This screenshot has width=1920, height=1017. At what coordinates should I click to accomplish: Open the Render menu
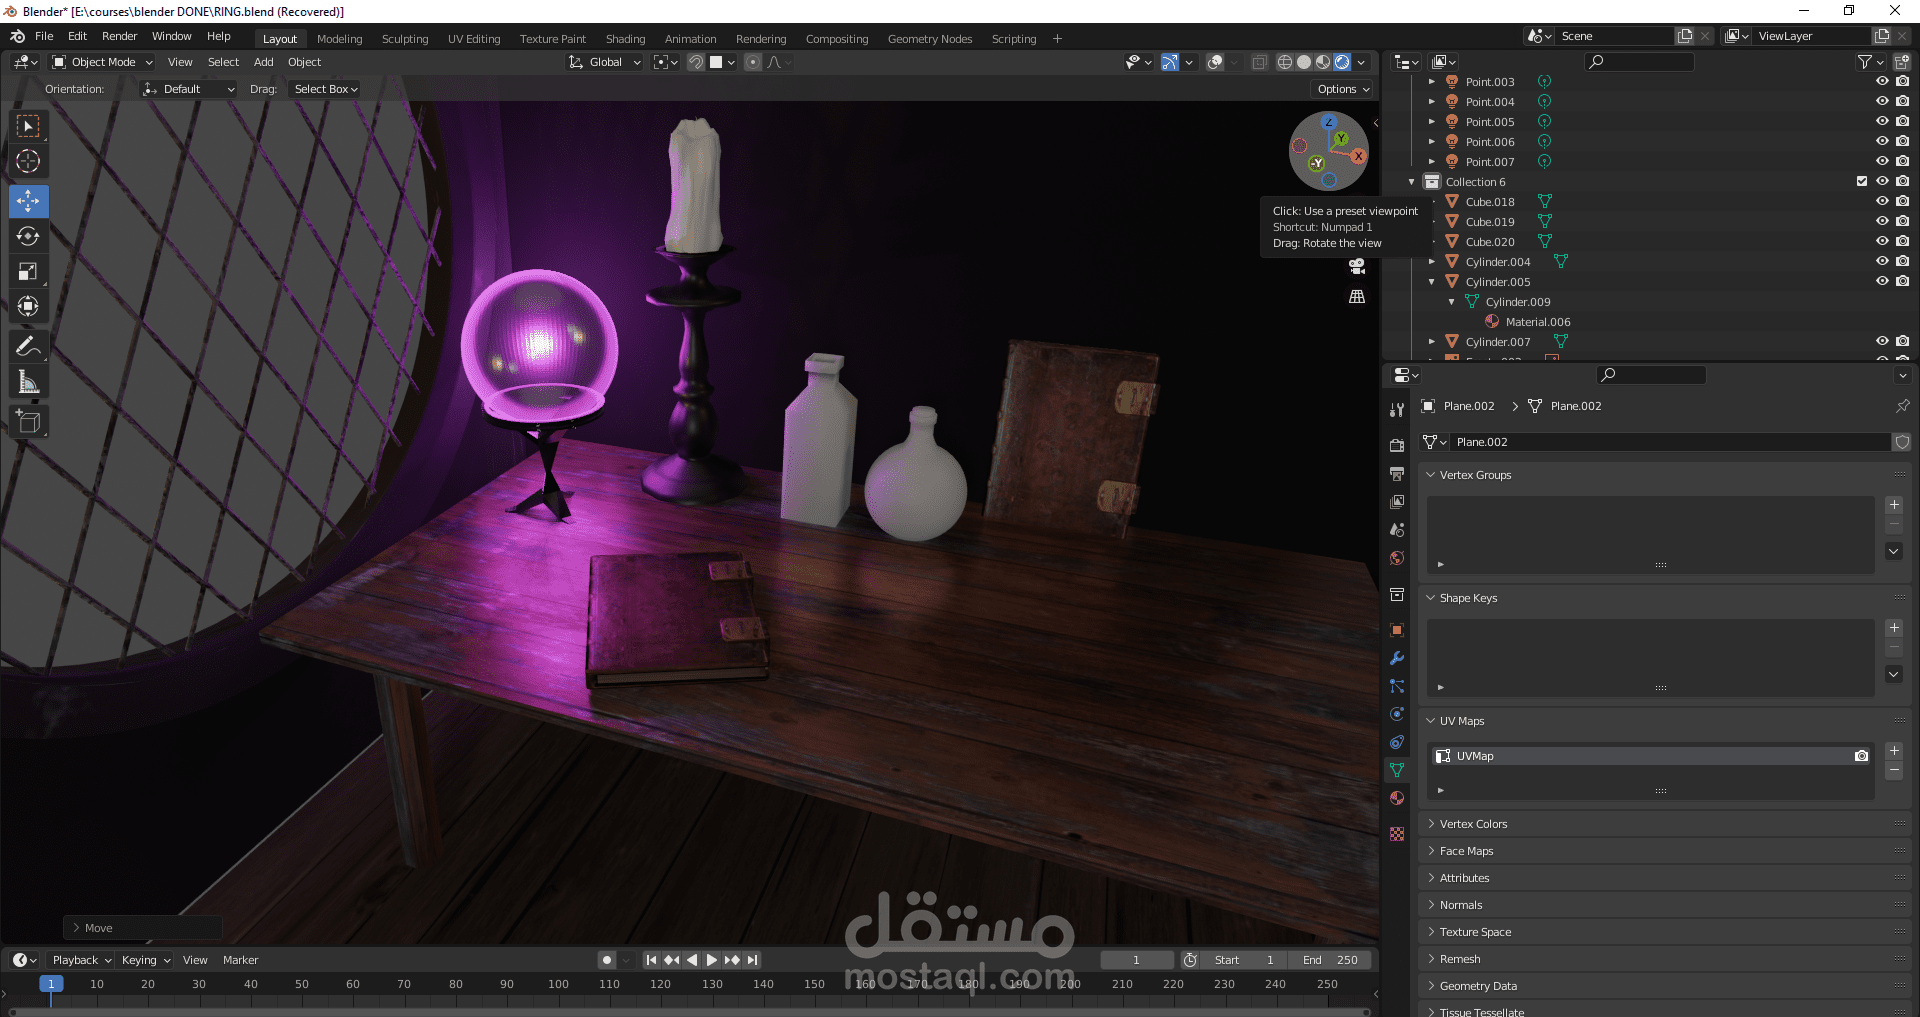pos(119,36)
